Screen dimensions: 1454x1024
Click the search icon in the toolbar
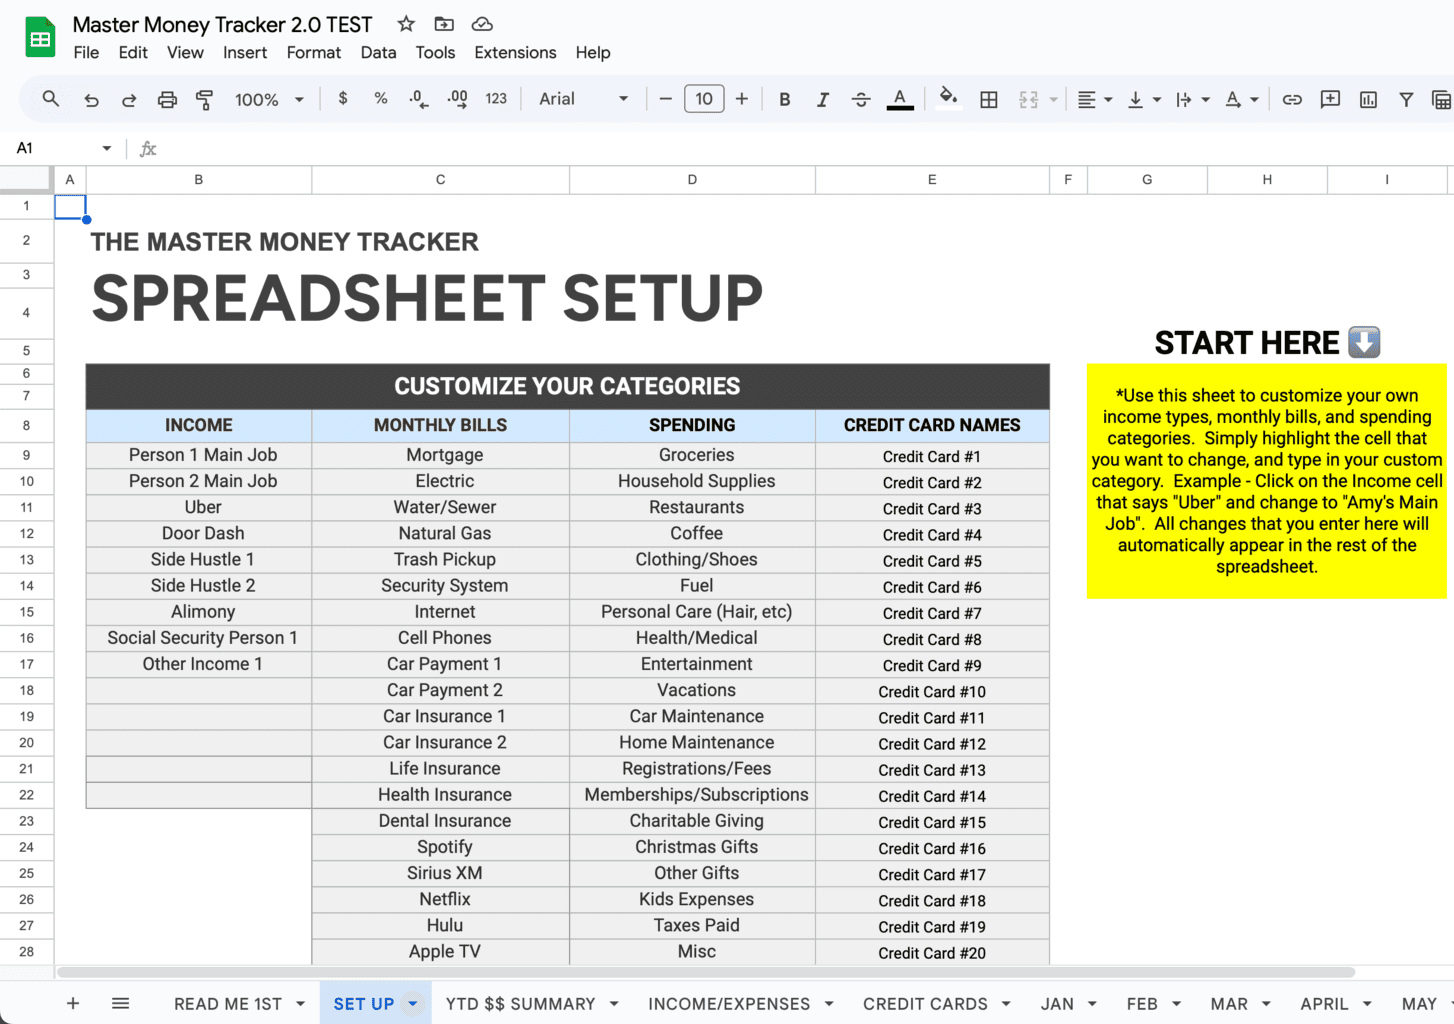click(50, 99)
